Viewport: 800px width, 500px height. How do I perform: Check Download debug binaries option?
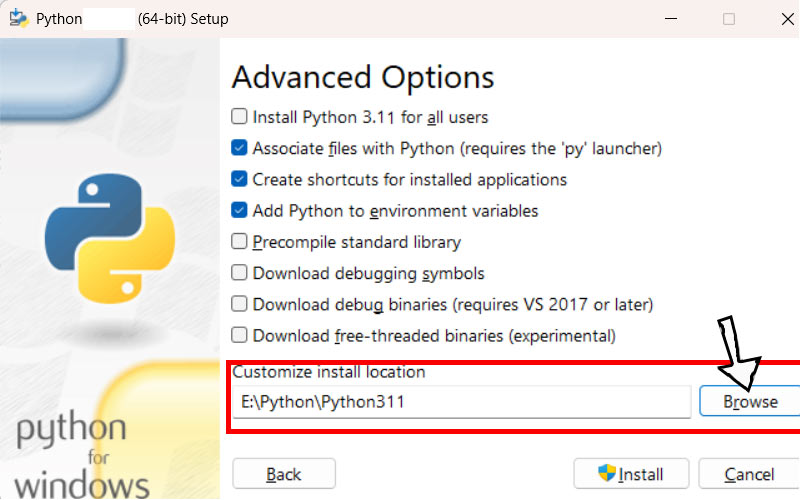click(240, 304)
